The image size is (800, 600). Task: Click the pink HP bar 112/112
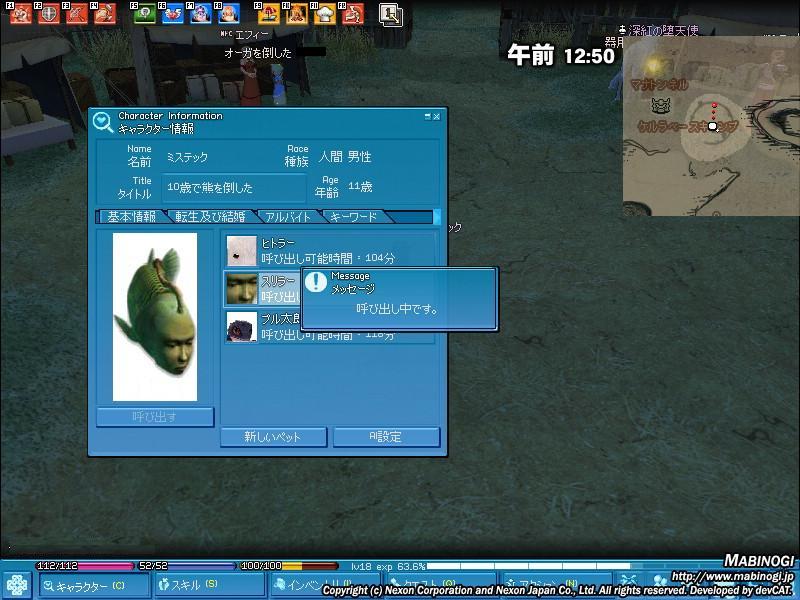(85, 566)
